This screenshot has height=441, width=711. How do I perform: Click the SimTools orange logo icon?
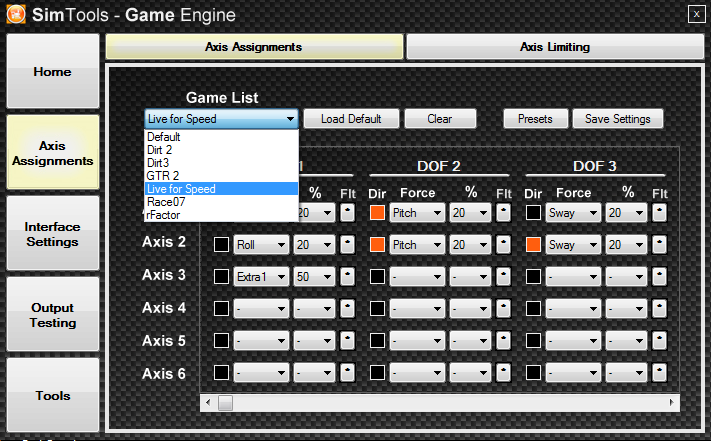[x=16, y=15]
